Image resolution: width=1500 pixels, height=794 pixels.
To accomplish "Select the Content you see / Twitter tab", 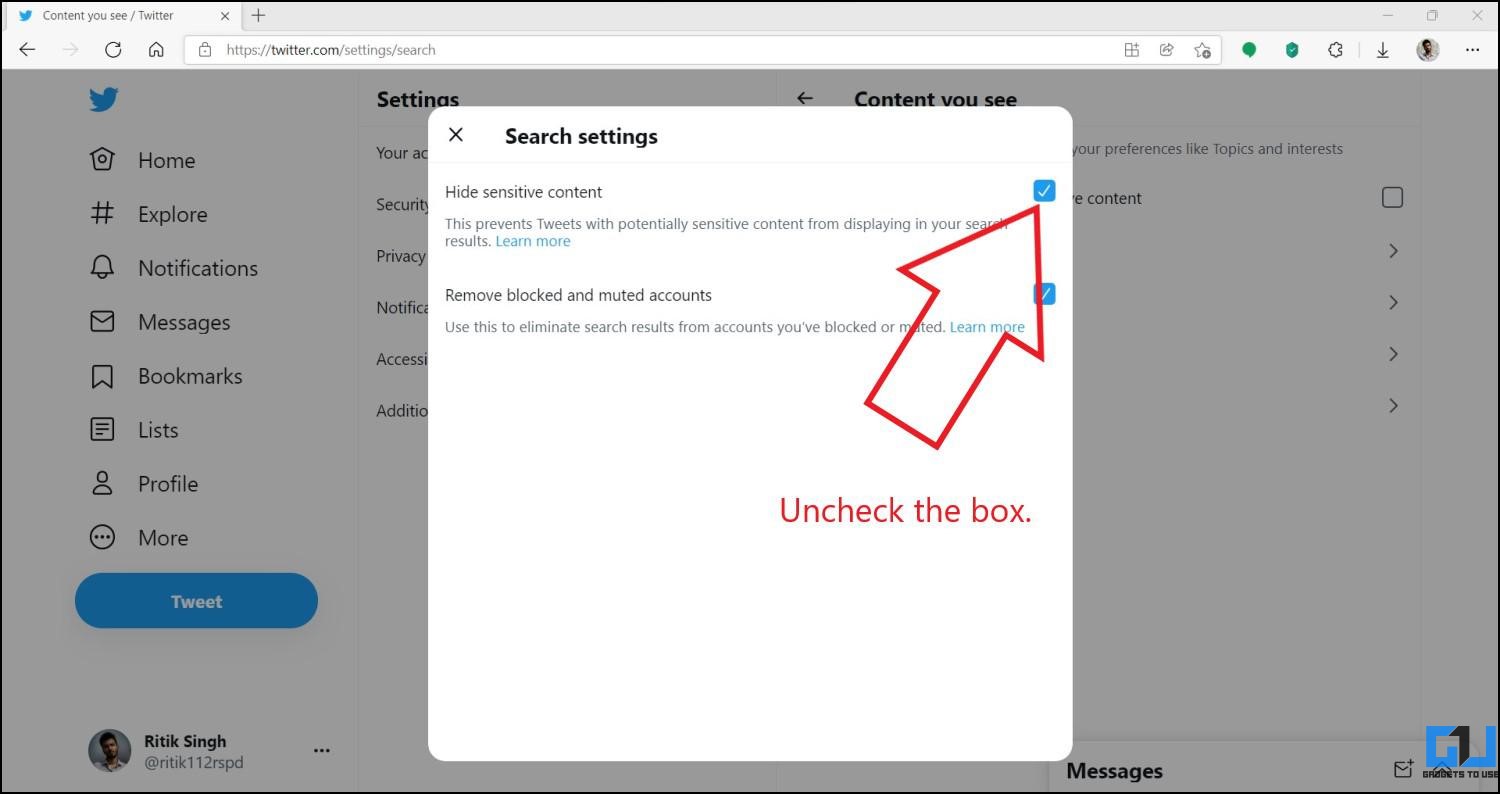I will [122, 16].
